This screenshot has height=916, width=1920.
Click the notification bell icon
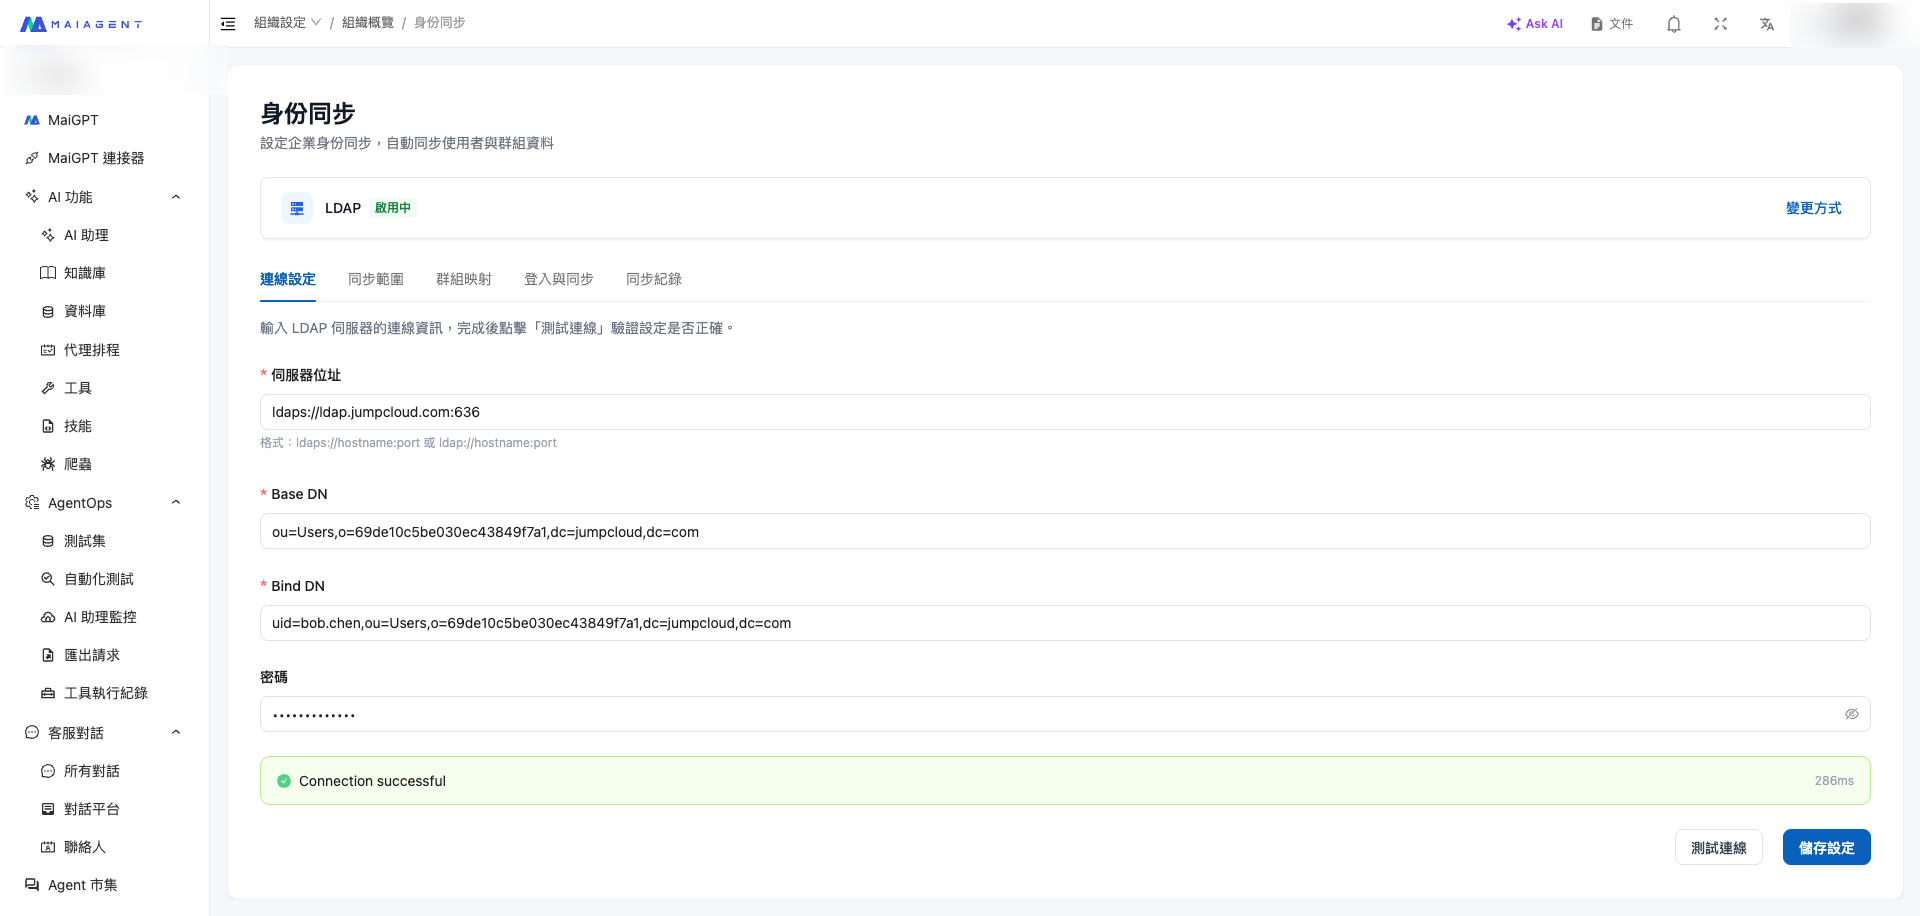tap(1673, 24)
